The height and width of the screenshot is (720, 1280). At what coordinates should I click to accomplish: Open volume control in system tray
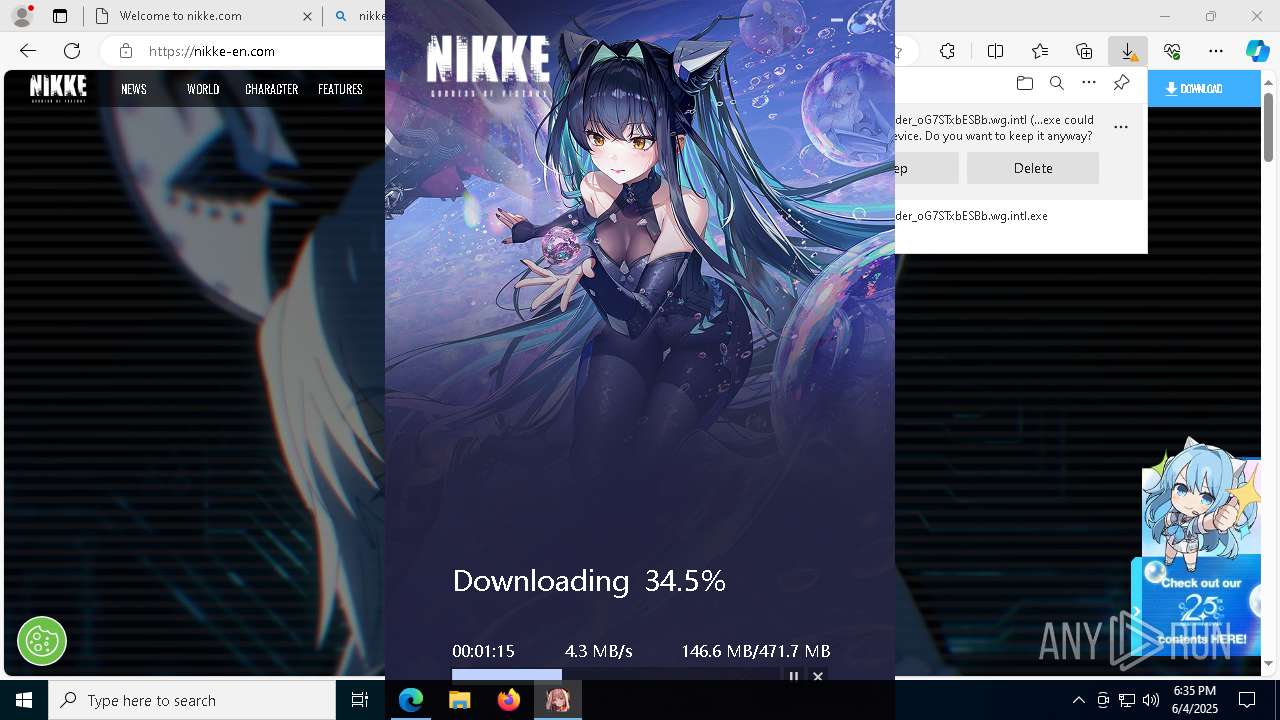[1151, 700]
